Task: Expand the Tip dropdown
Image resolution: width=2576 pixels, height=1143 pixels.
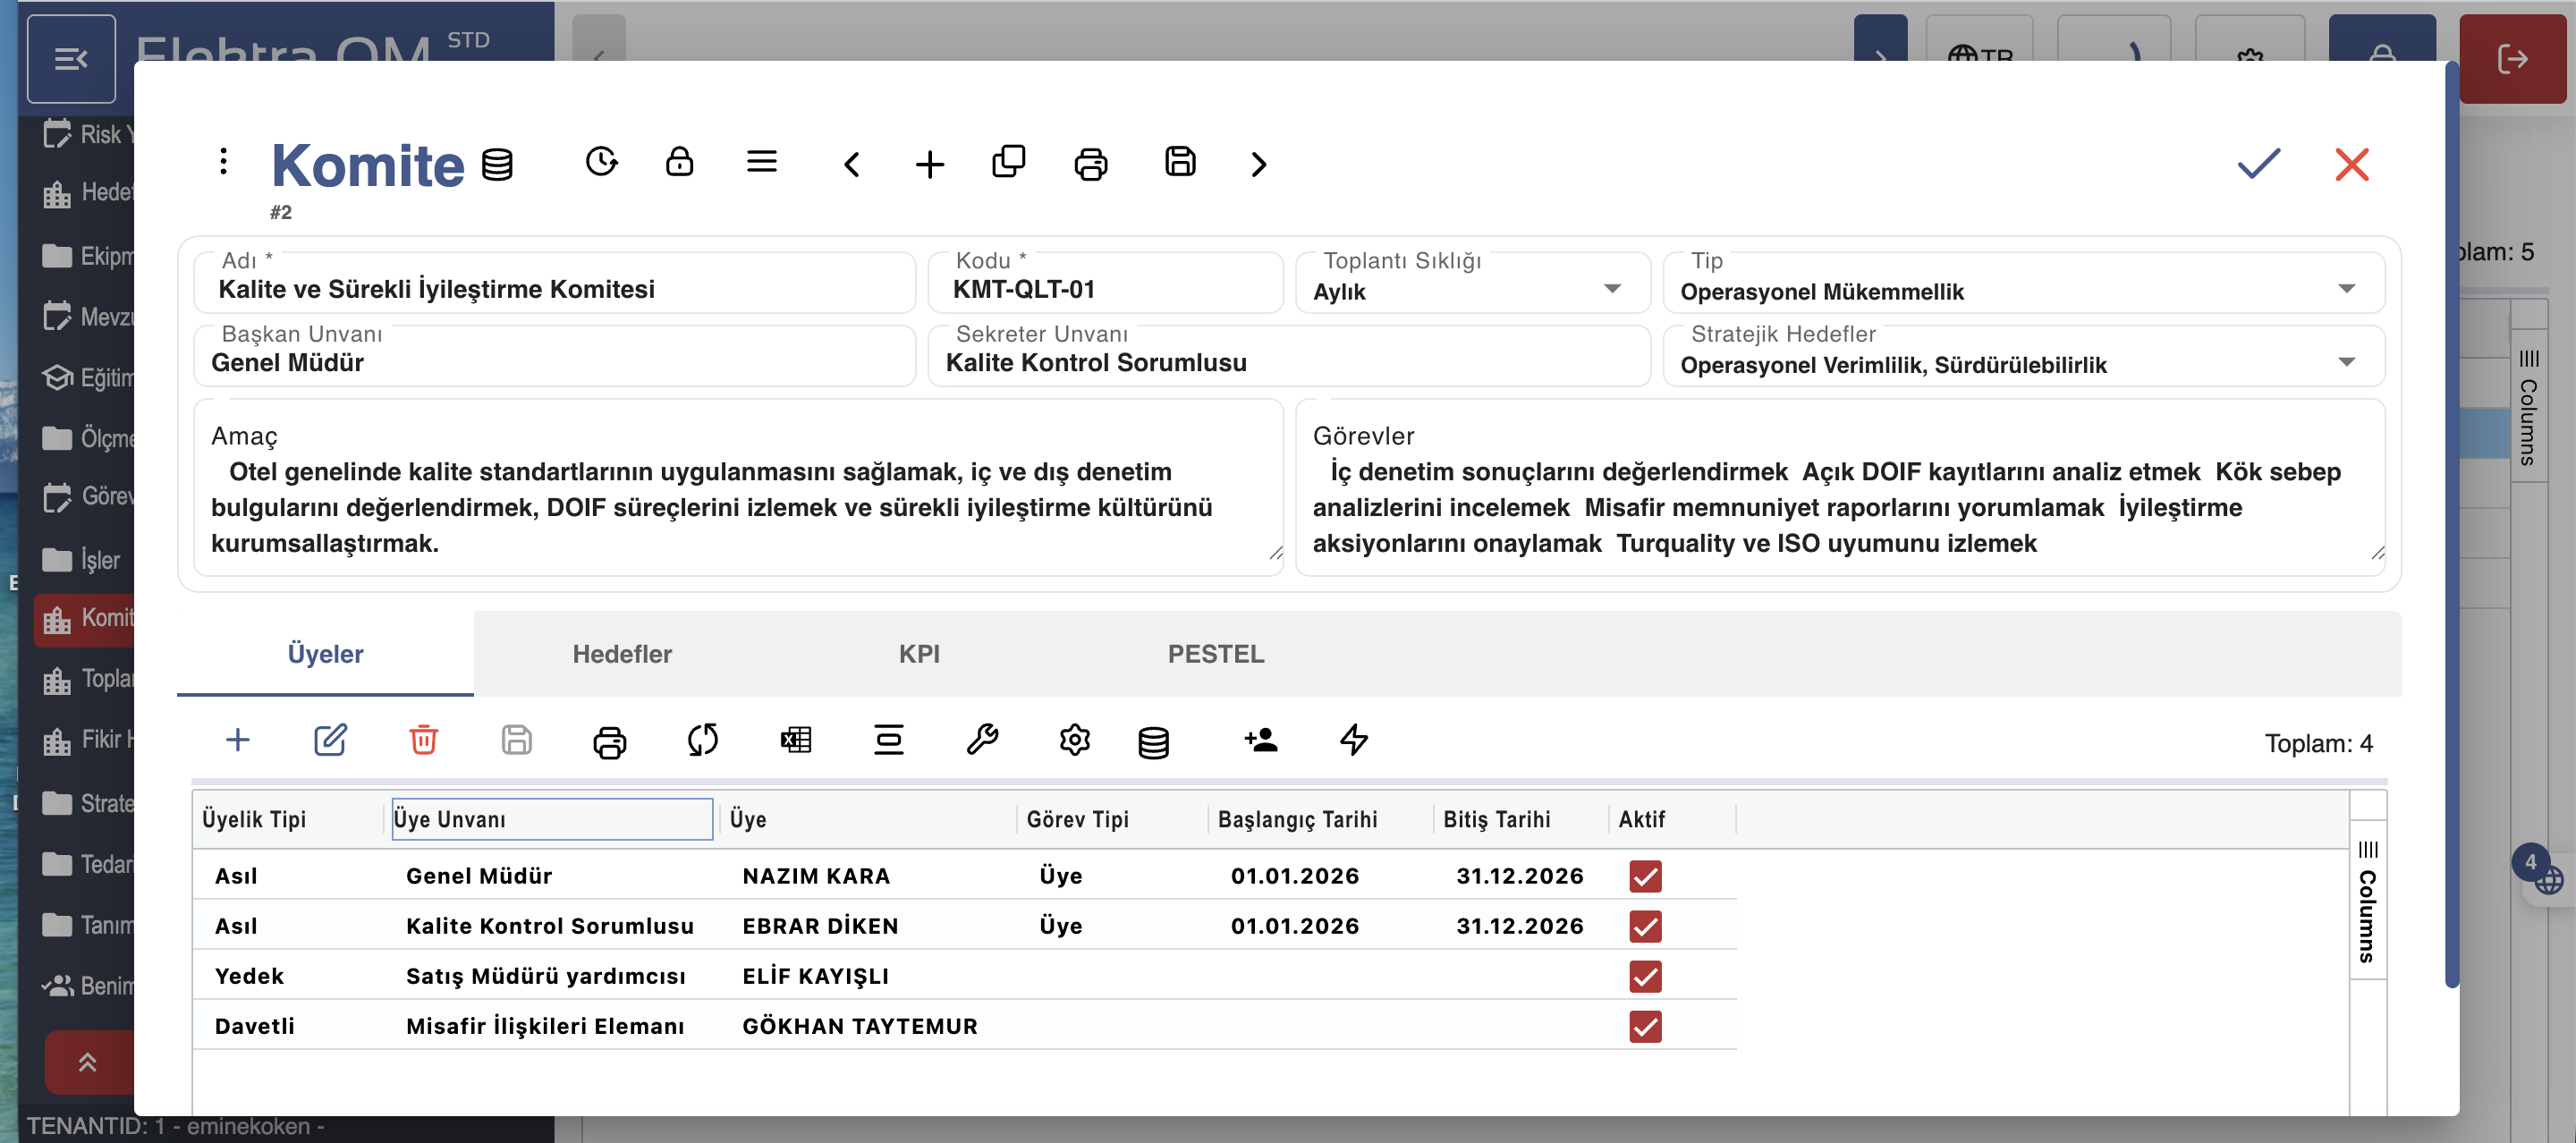Action: pyautogui.click(x=2346, y=289)
